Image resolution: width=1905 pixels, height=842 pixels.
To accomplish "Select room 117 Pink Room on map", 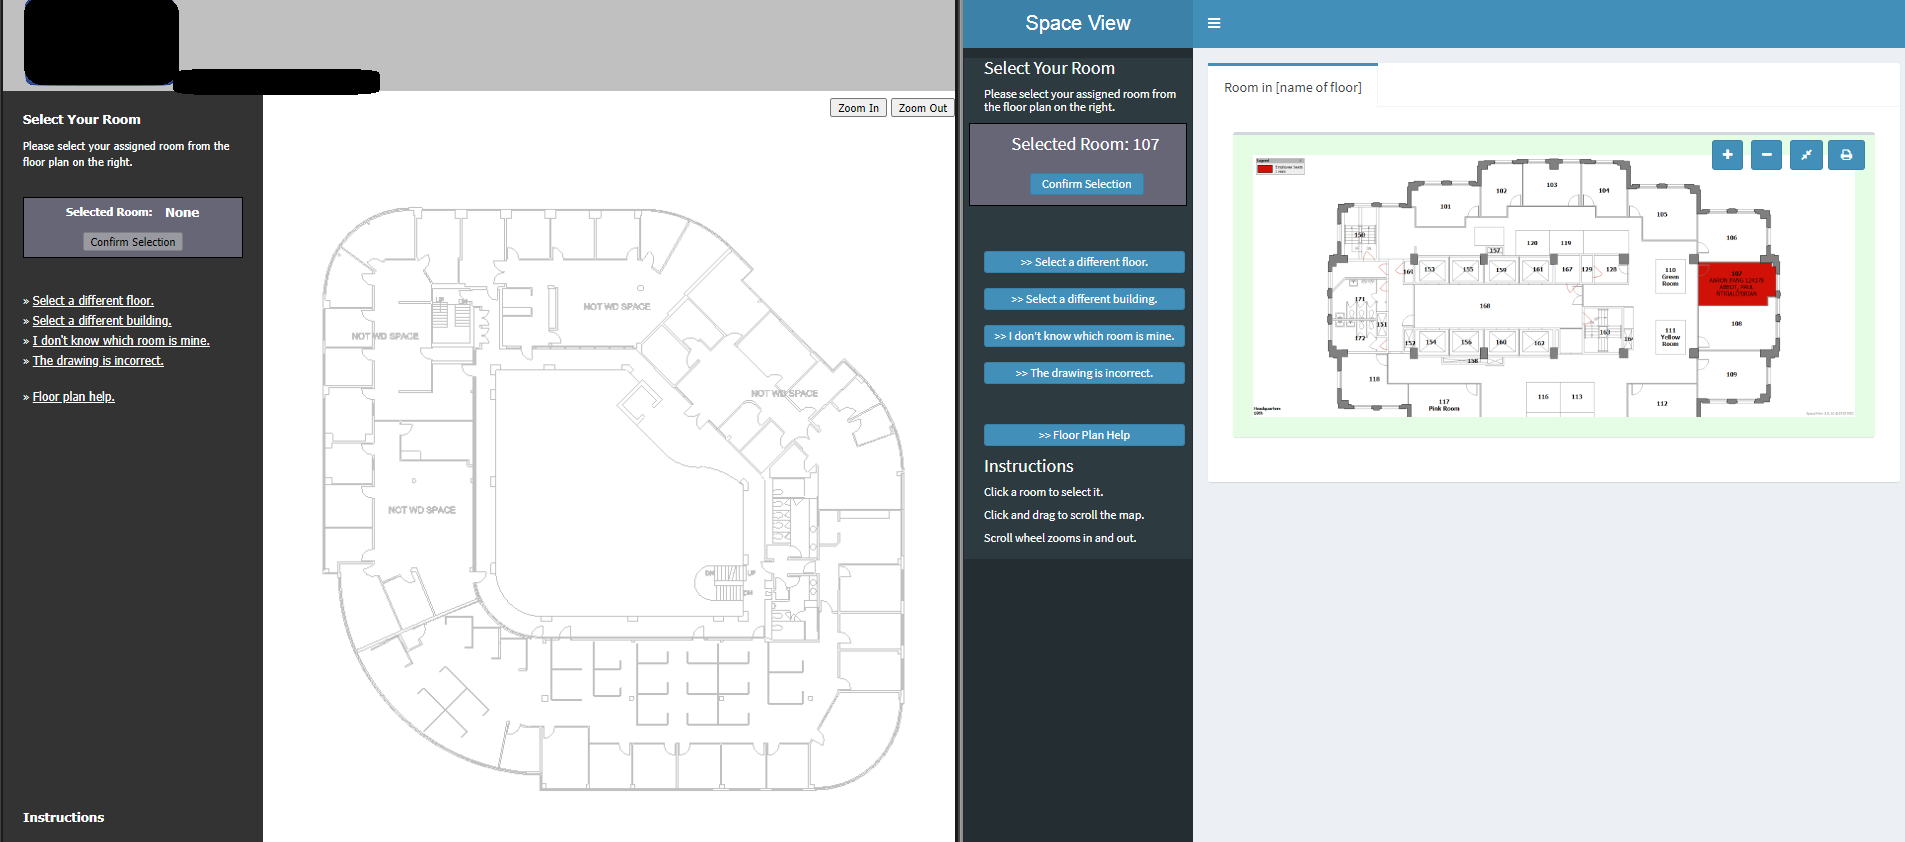I will click(1443, 404).
